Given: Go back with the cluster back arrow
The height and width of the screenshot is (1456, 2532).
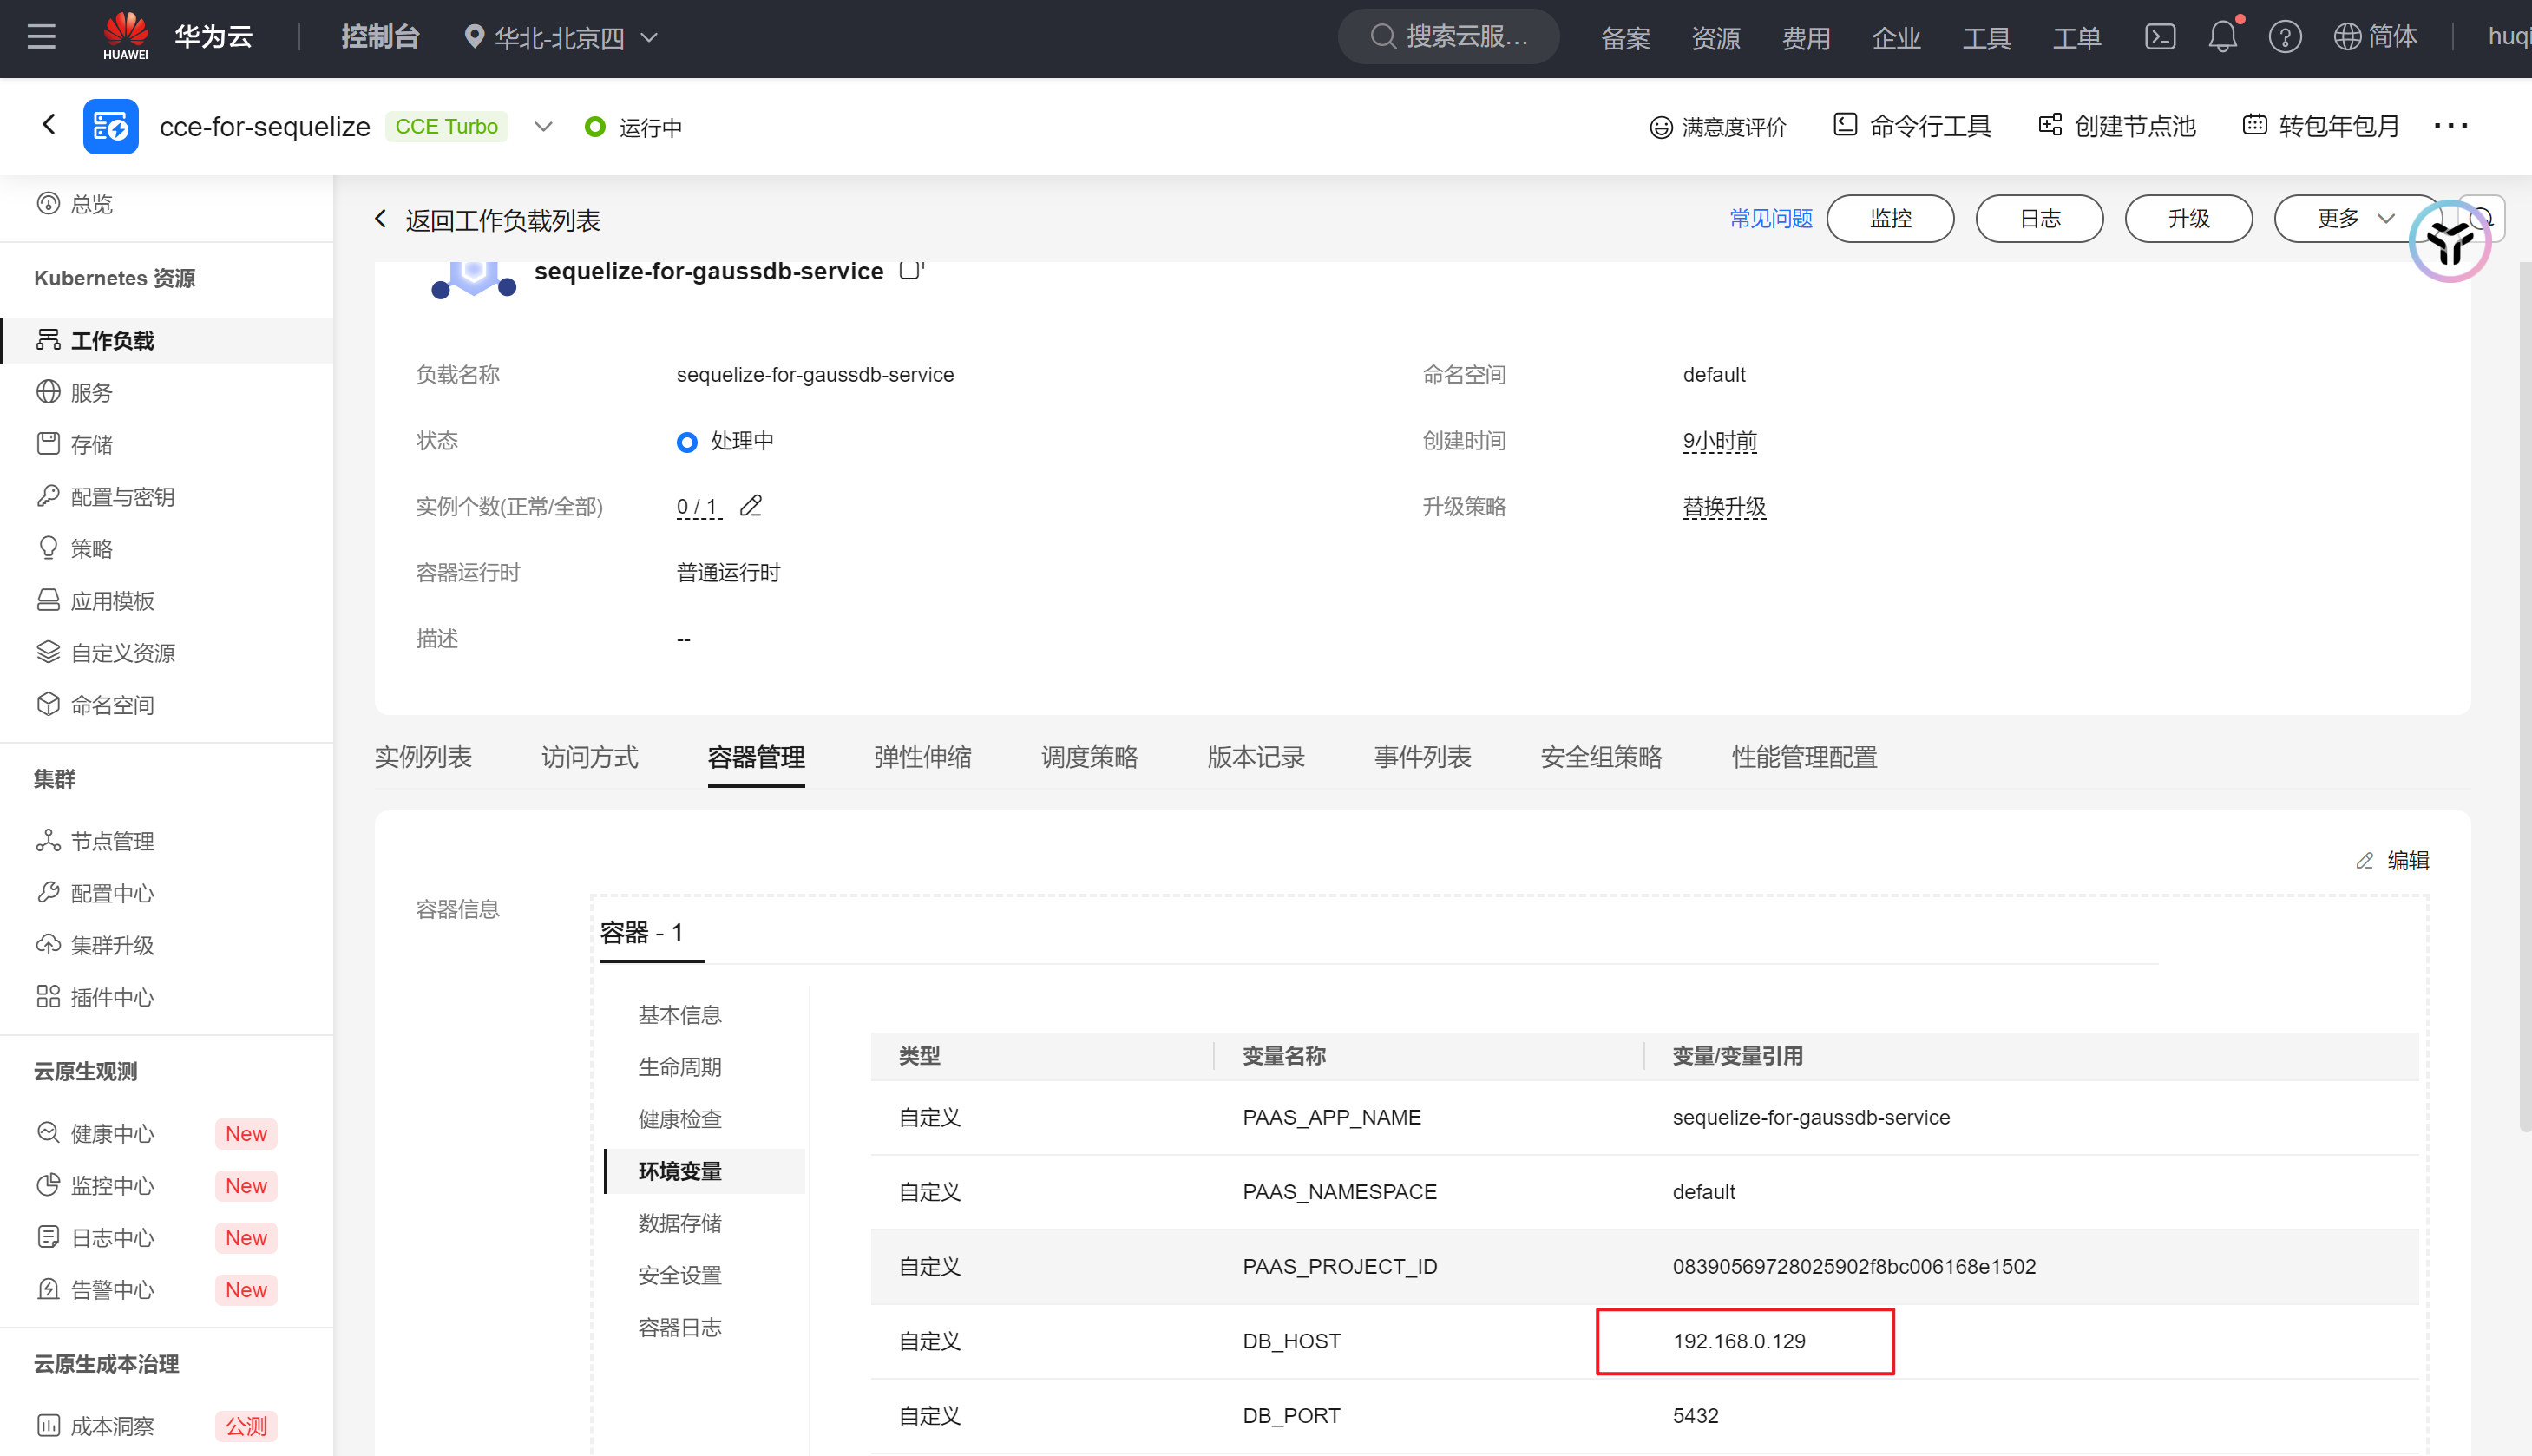Looking at the screenshot, I should 49,124.
